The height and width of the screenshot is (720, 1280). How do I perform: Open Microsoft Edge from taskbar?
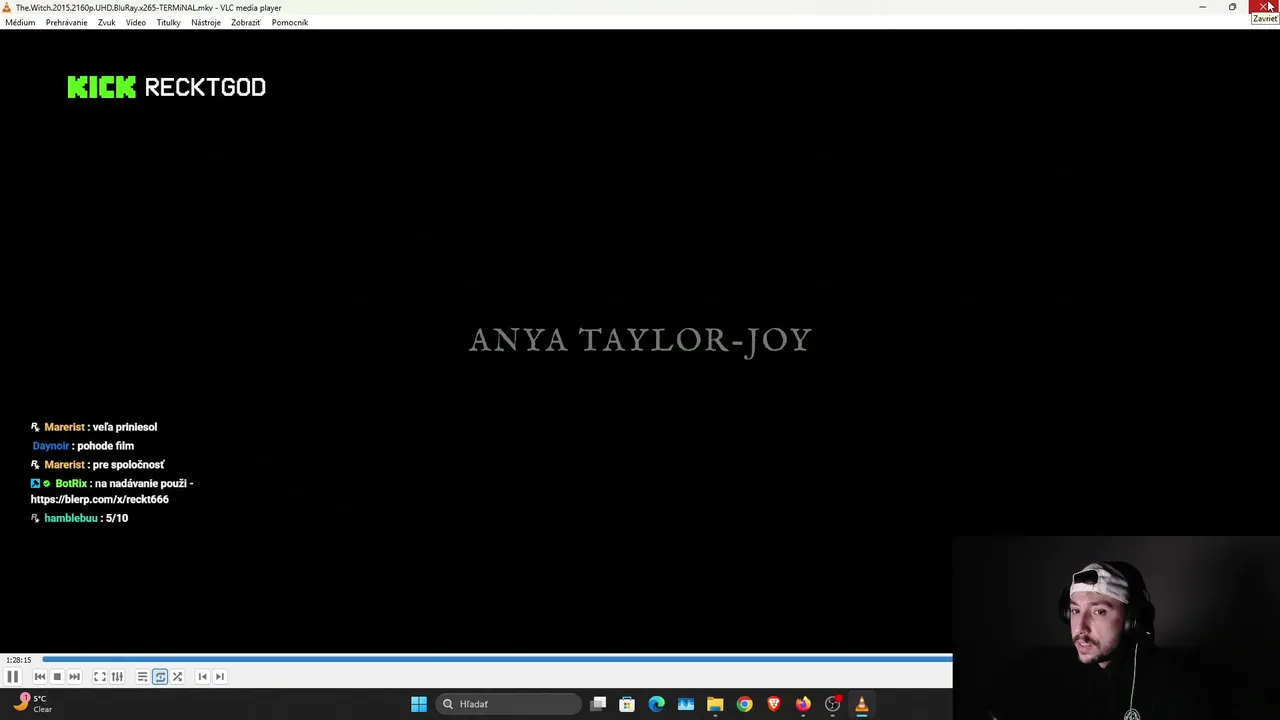(x=656, y=704)
